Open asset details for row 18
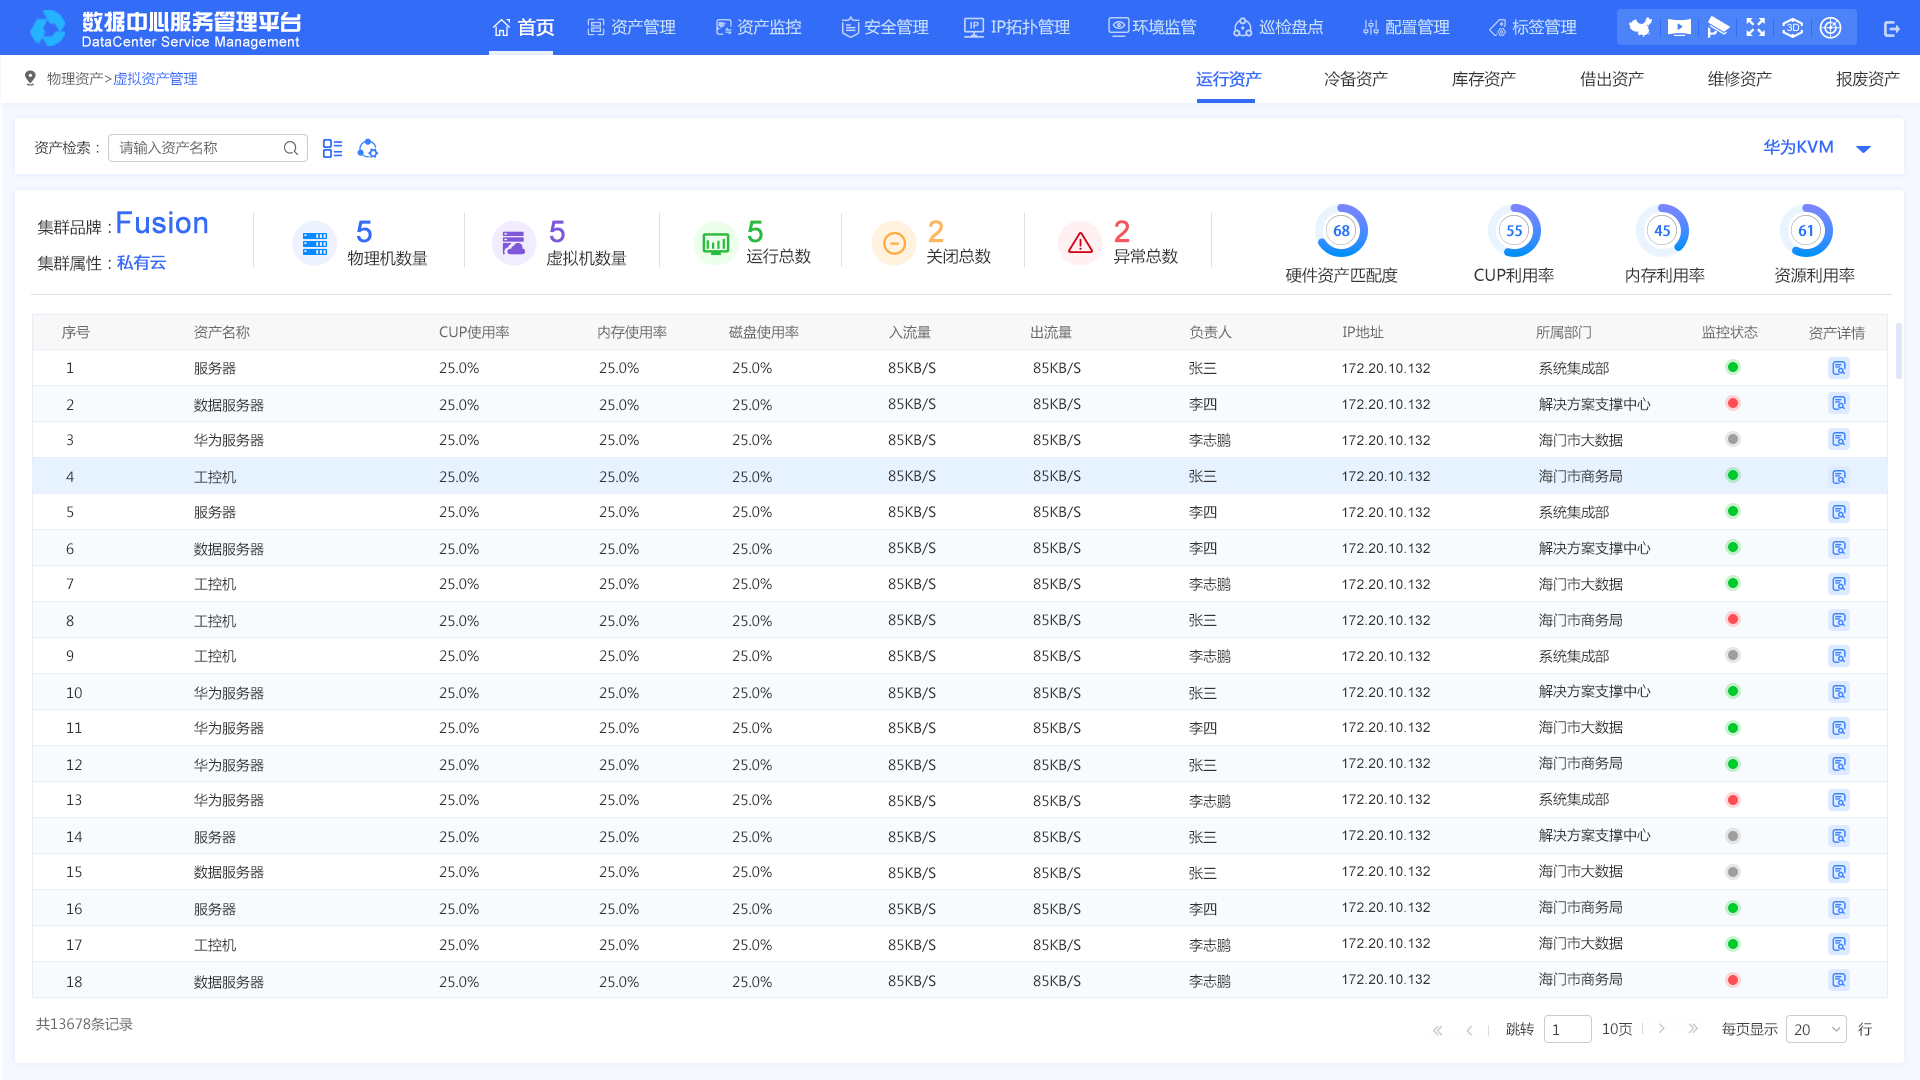 pyautogui.click(x=1839, y=980)
